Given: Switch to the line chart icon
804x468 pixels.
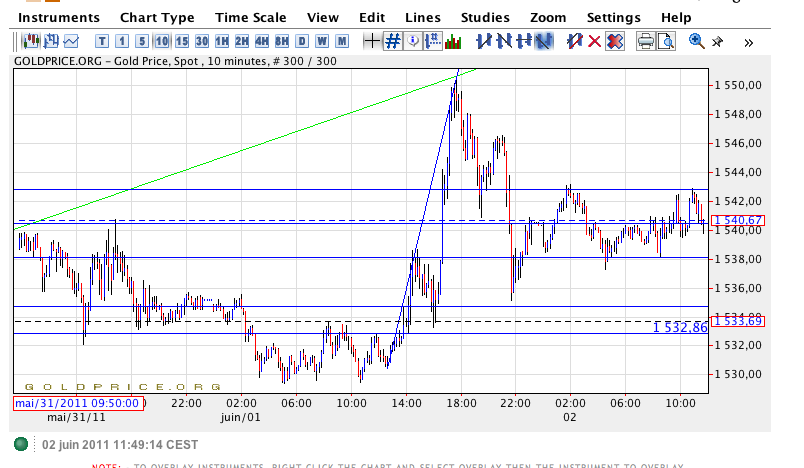Looking at the screenshot, I should (71, 41).
